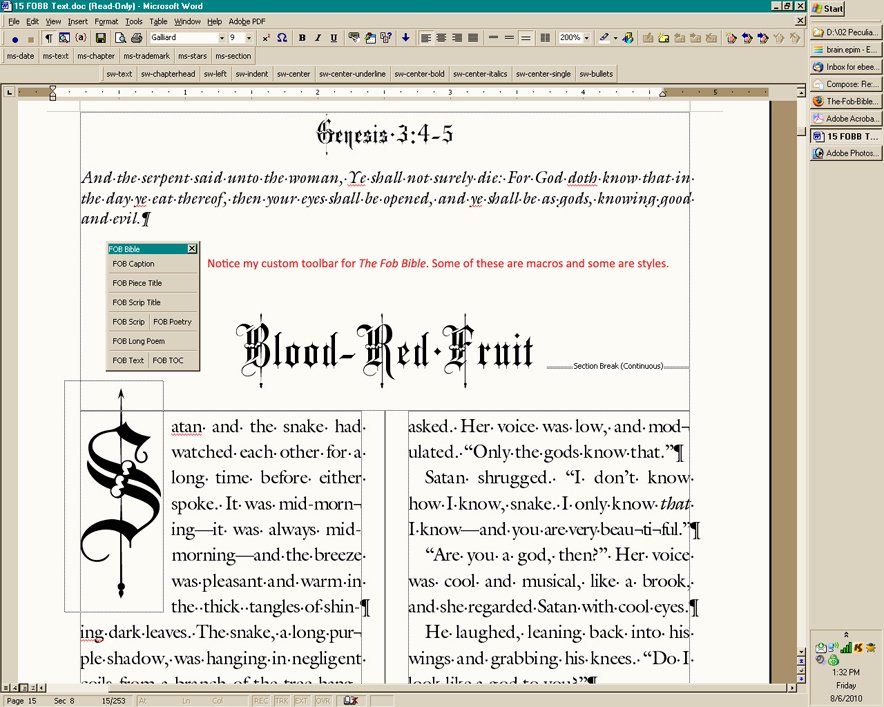Click the status bar spelling check icon
Viewport: 884px width, 707px height.
[351, 700]
